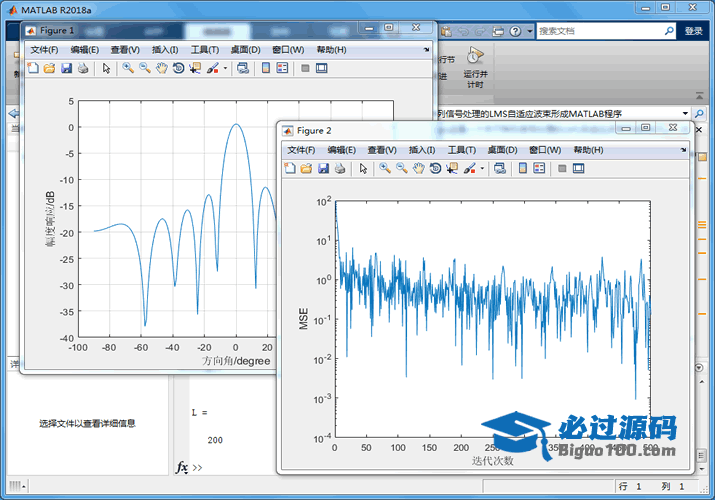Select Pan hand tool in Figure 2
The height and width of the screenshot is (500, 715).
(x=419, y=169)
